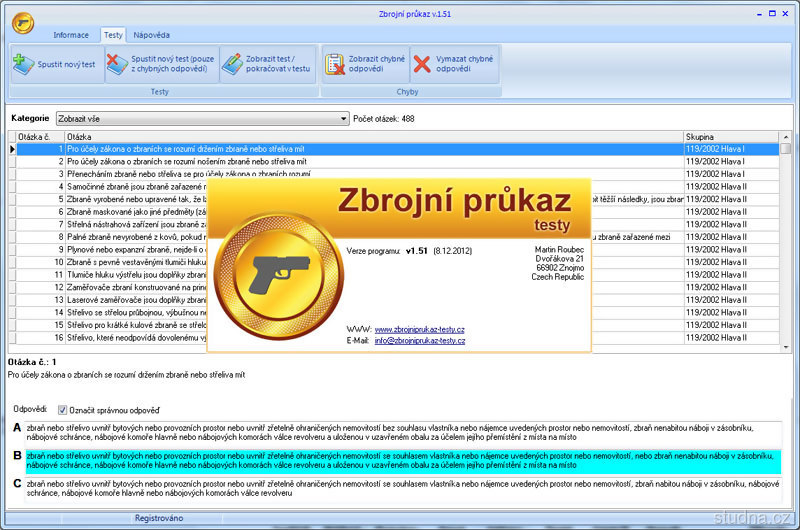Select question row 6 Zbraně maskované

(398, 212)
